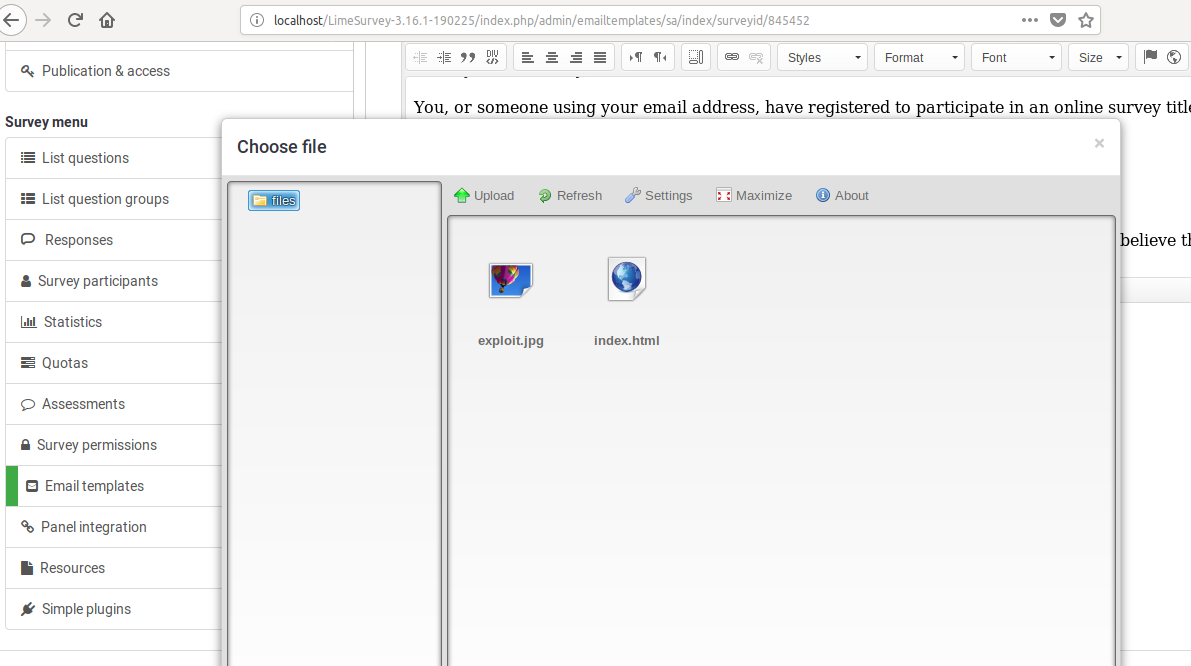The image size is (1191, 666).
Task: Align text right in editor
Action: 577,58
